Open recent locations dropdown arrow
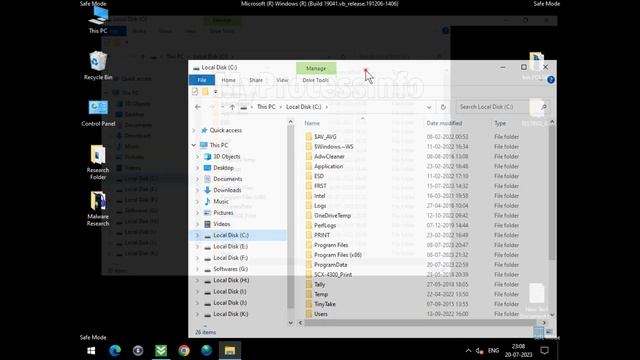The height and width of the screenshot is (360, 640). [x=222, y=107]
